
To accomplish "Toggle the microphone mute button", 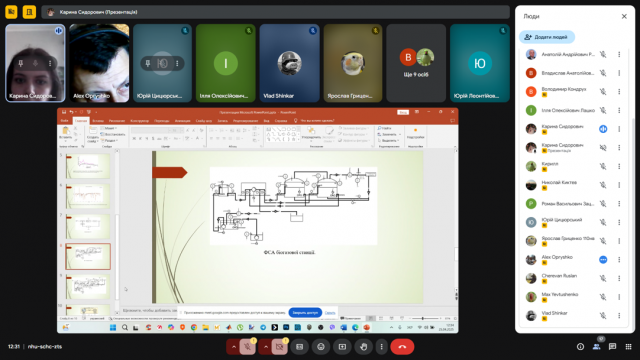I will pyautogui.click(x=247, y=347).
